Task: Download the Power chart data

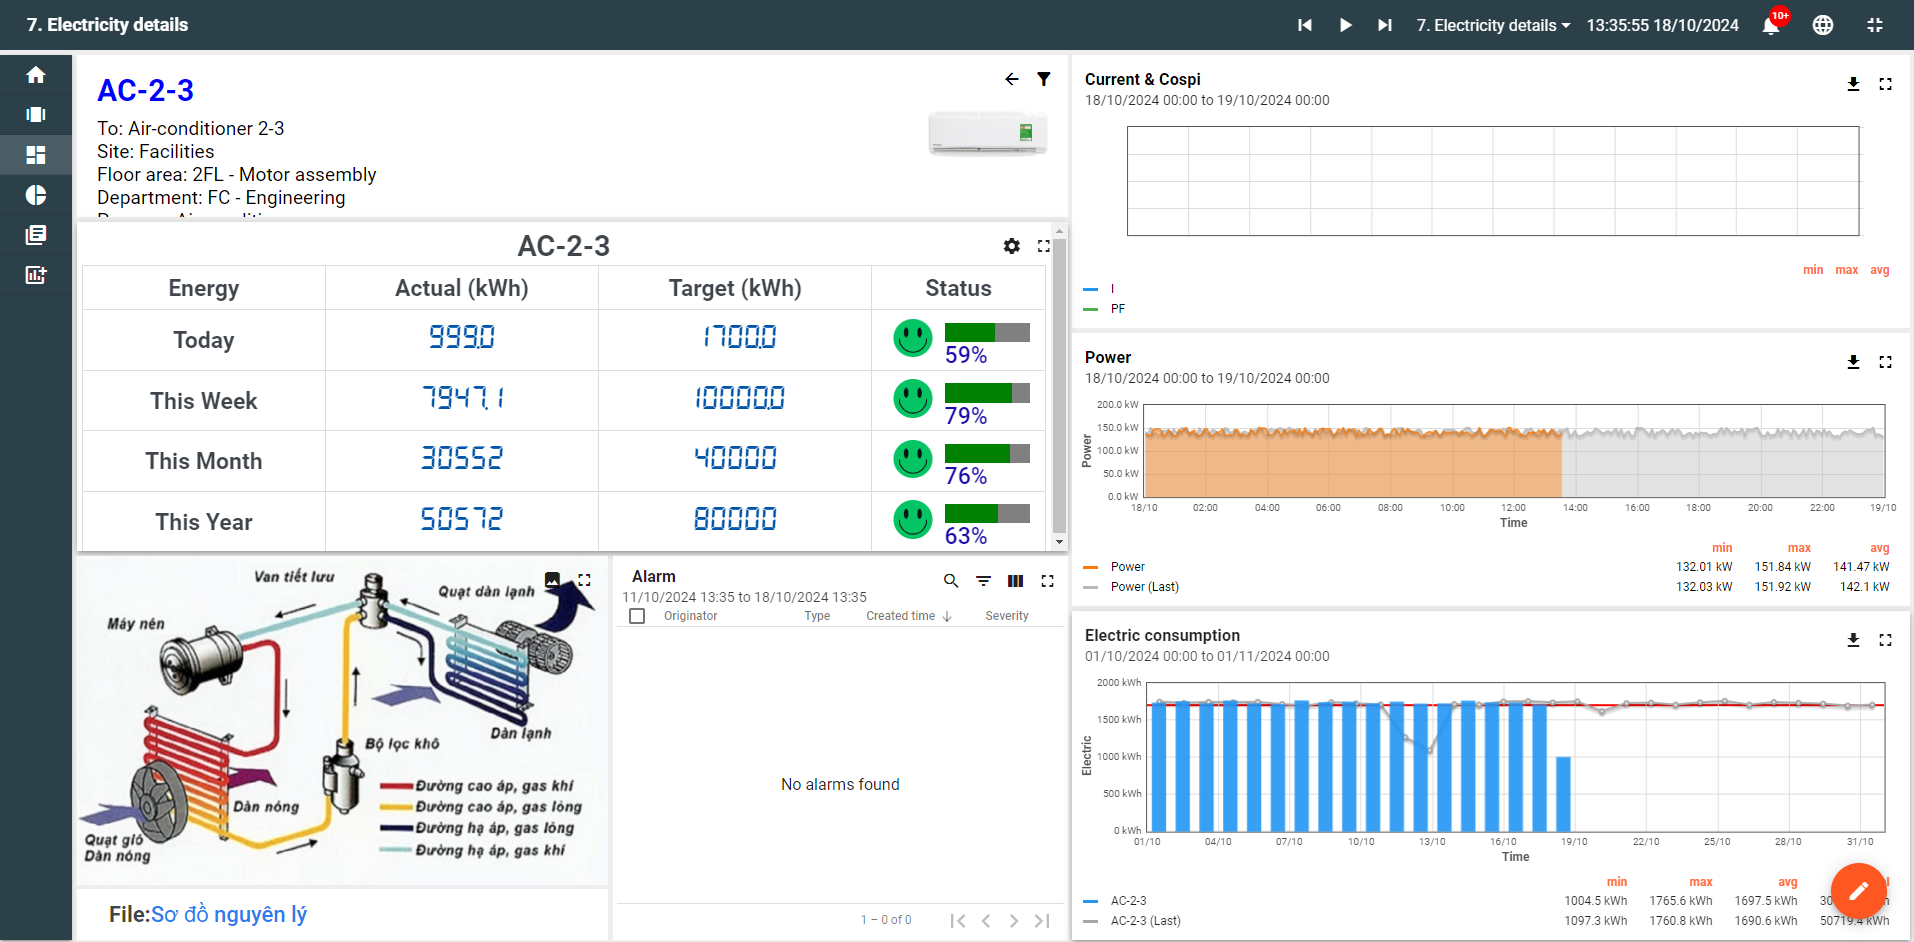Action: [1853, 362]
